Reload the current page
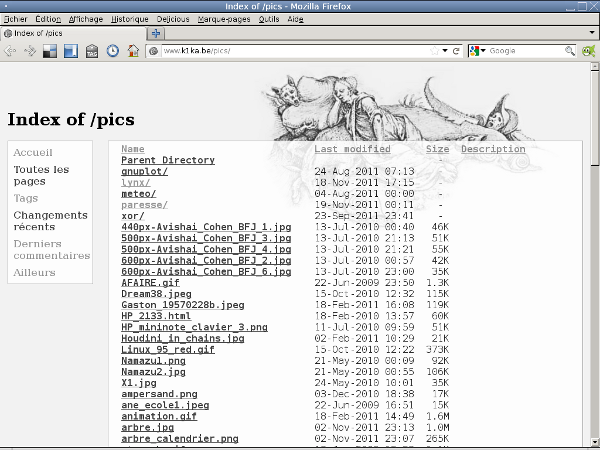Screen dimensions: 600x450 click(456, 51)
